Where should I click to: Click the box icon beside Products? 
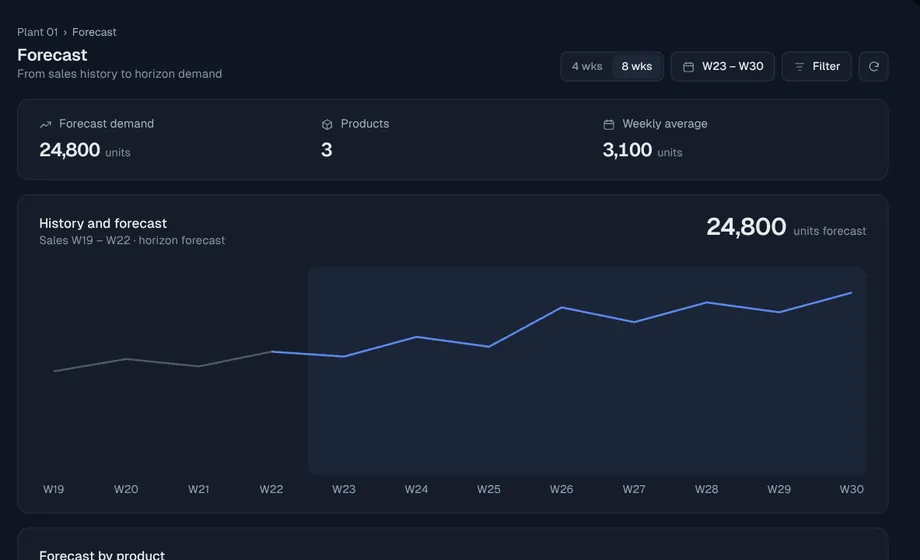[x=327, y=124]
